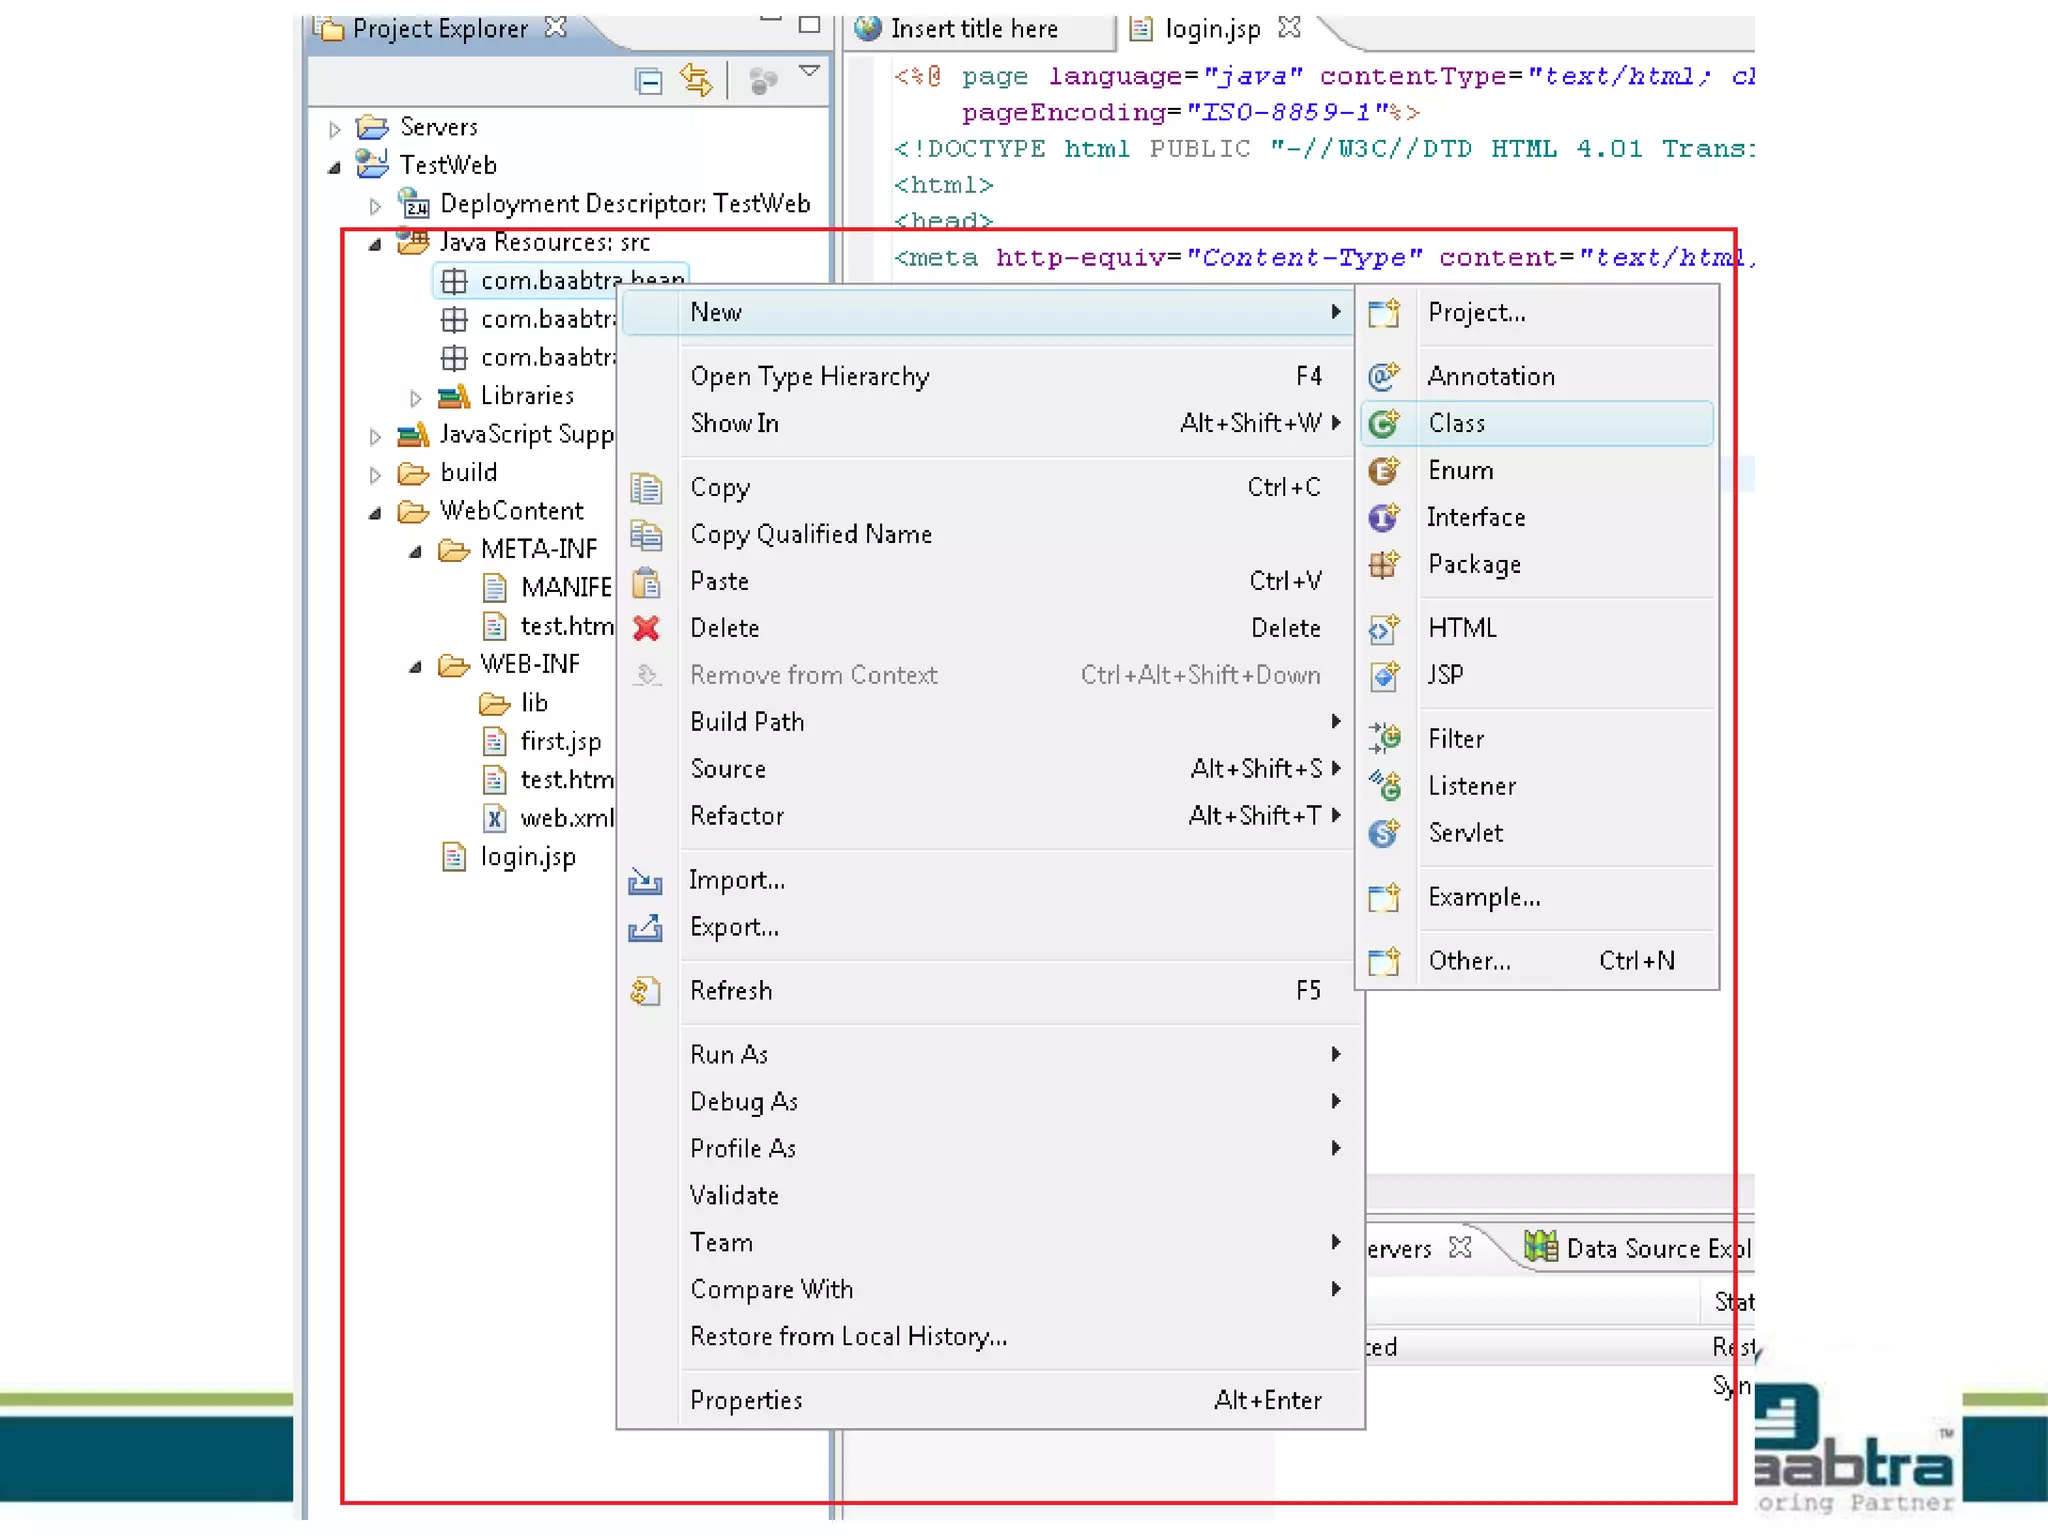Expand the Servers tree node
2048x1536 pixels.
click(x=335, y=129)
